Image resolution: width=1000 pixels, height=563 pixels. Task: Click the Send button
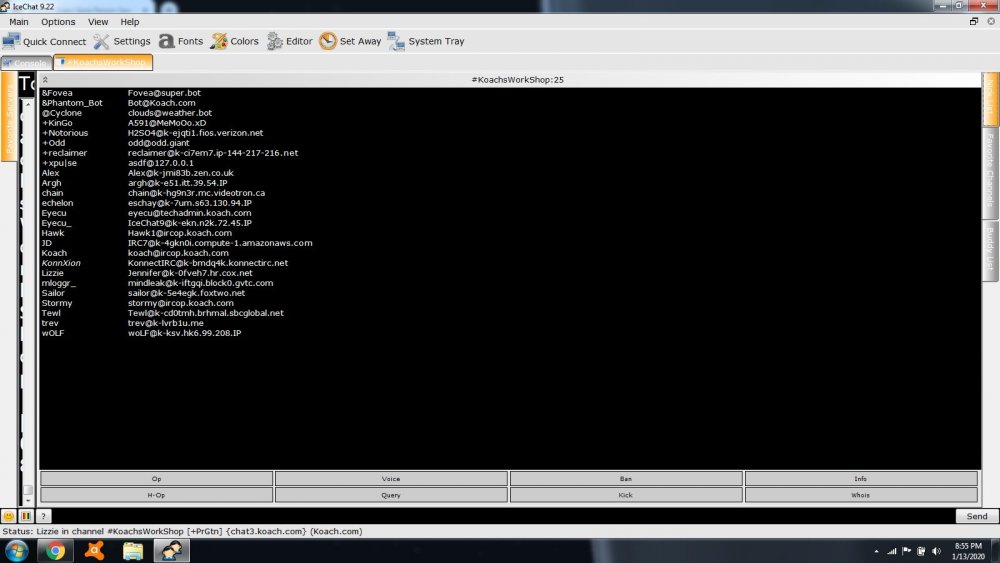pos(976,516)
